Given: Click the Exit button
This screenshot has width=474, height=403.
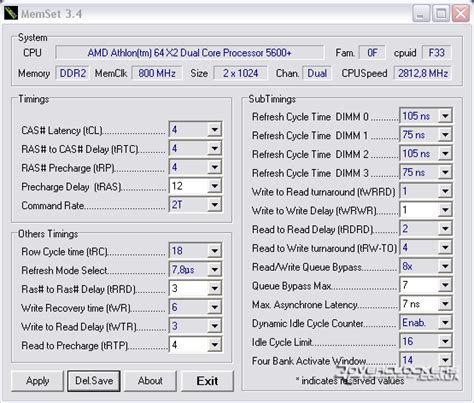Looking at the screenshot, I should pyautogui.click(x=207, y=381).
